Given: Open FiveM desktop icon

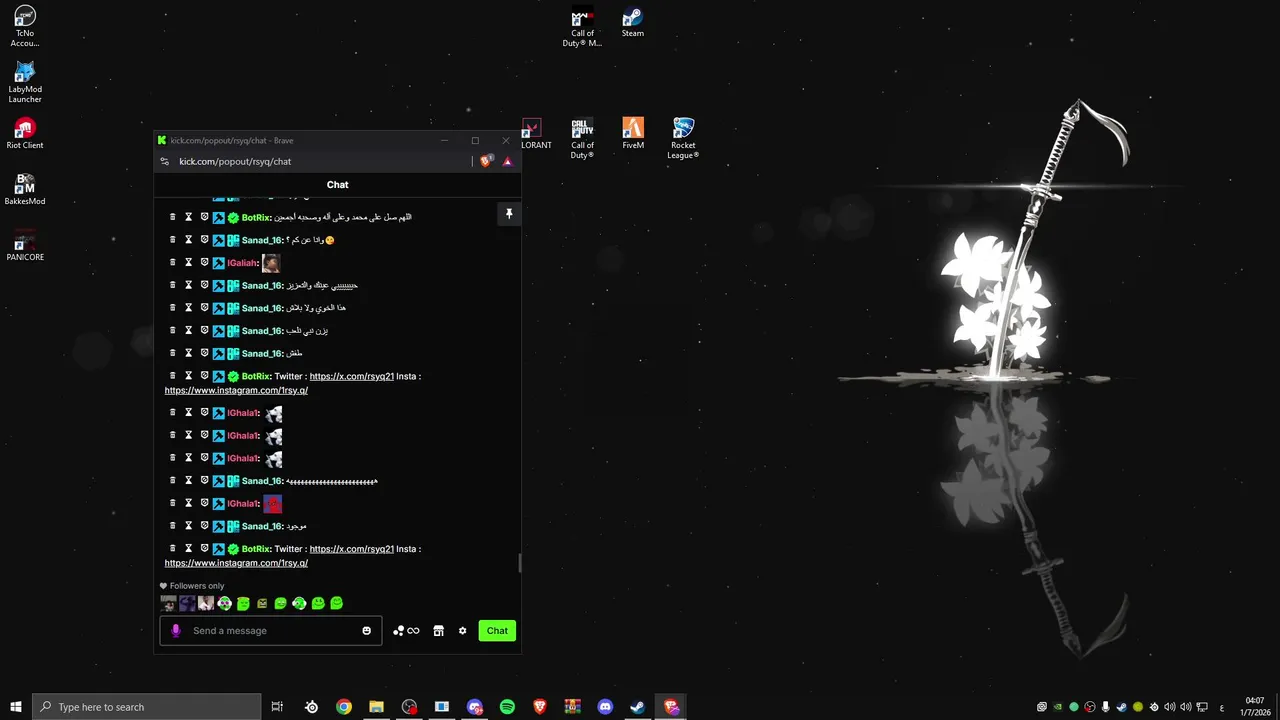Looking at the screenshot, I should click(633, 134).
